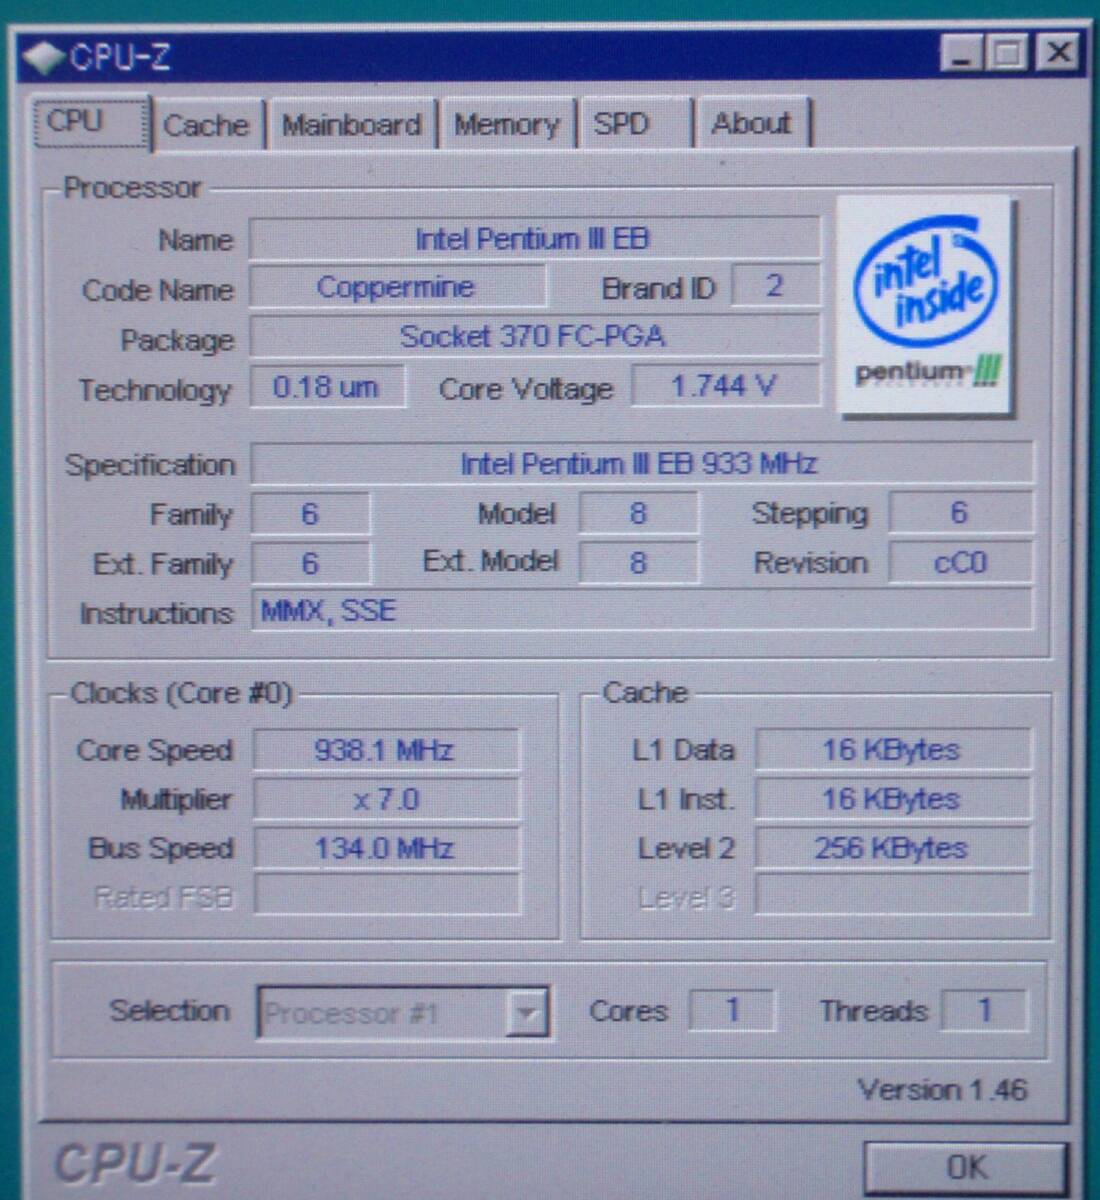Viewport: 1100px width, 1200px height.
Task: Minimize the CPU-Z window
Action: pyautogui.click(x=960, y=53)
